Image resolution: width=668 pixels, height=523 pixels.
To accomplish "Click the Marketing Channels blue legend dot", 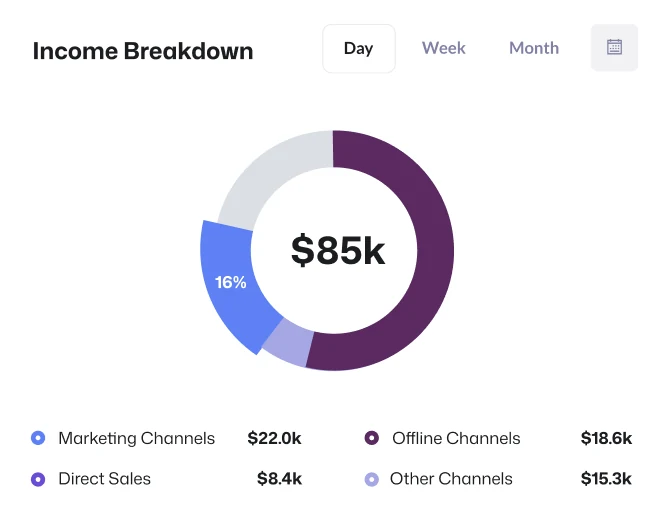I will tap(38, 438).
